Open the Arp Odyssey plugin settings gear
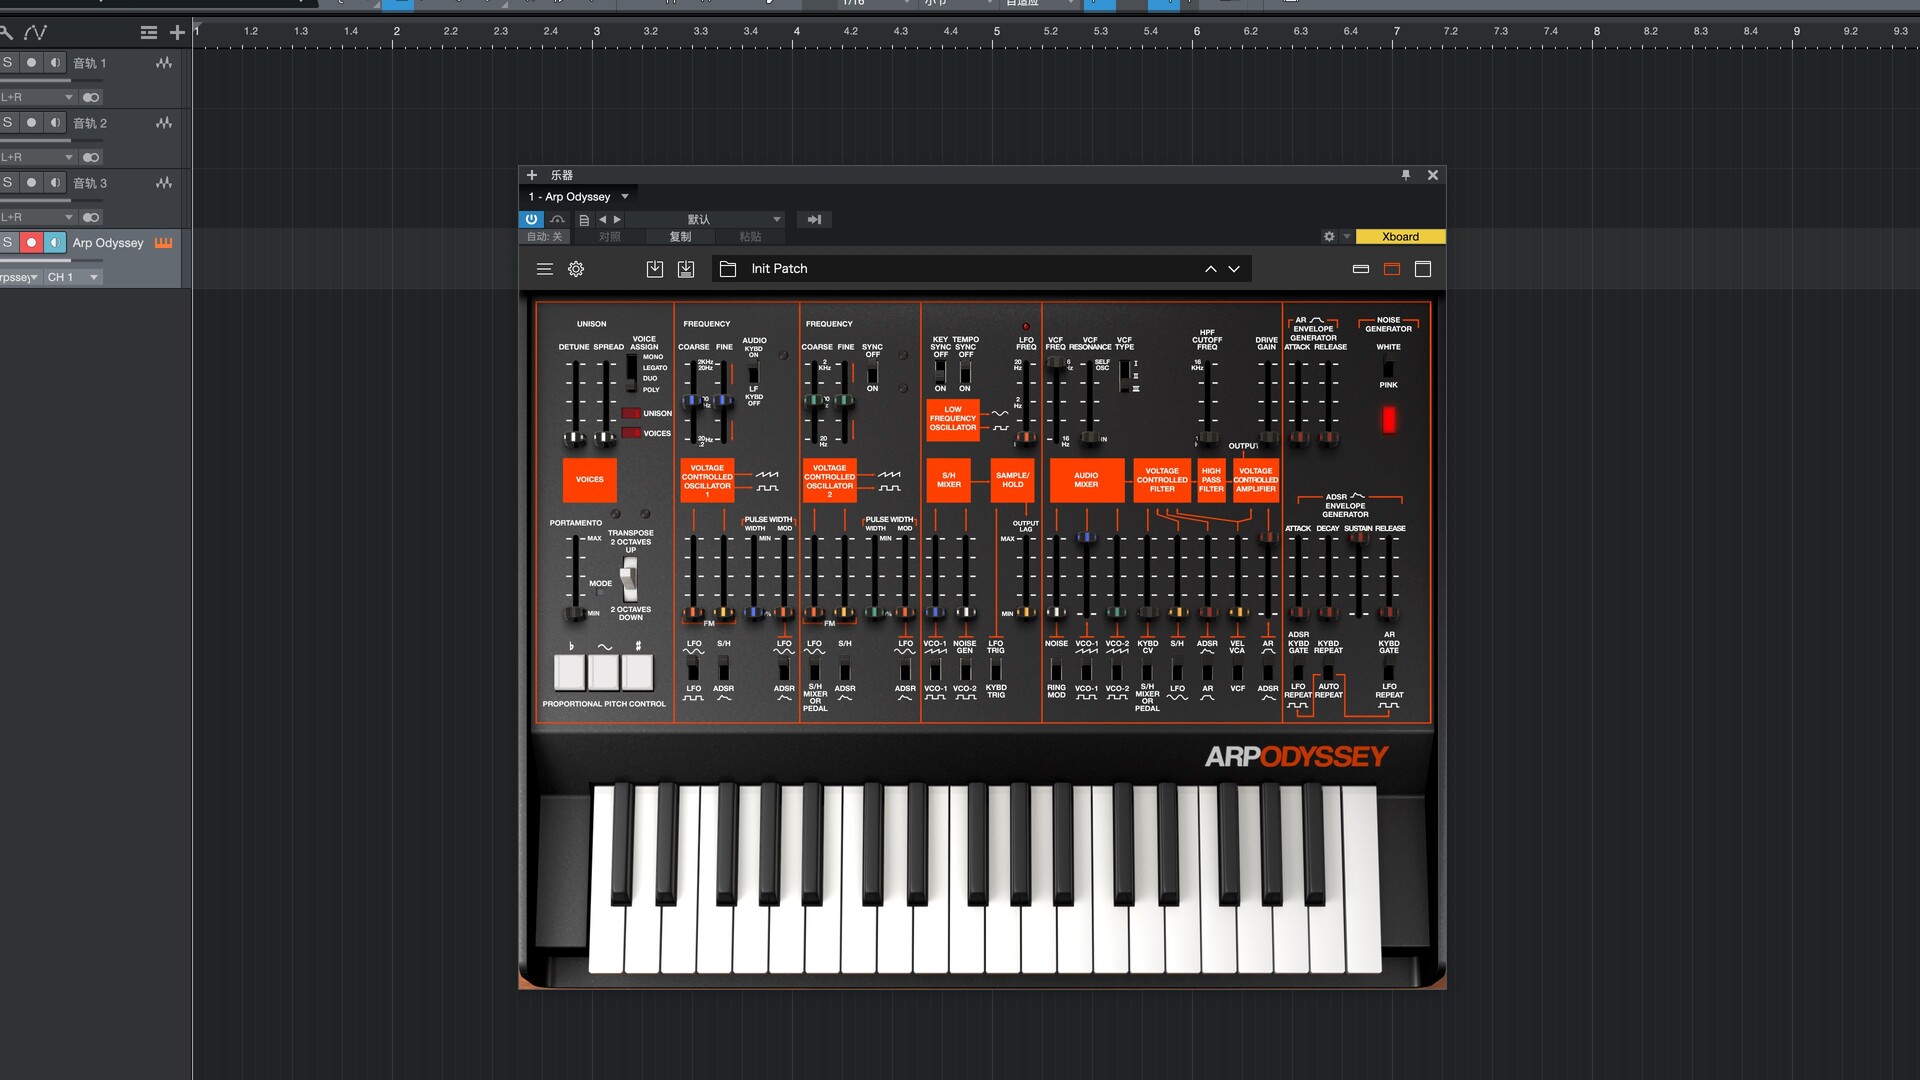Viewport: 1920px width, 1080px height. coord(576,269)
